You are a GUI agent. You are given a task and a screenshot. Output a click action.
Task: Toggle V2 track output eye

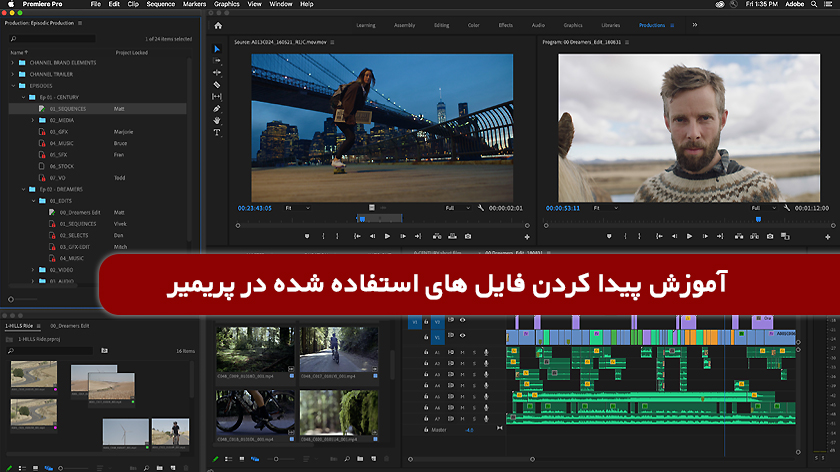tap(462, 320)
